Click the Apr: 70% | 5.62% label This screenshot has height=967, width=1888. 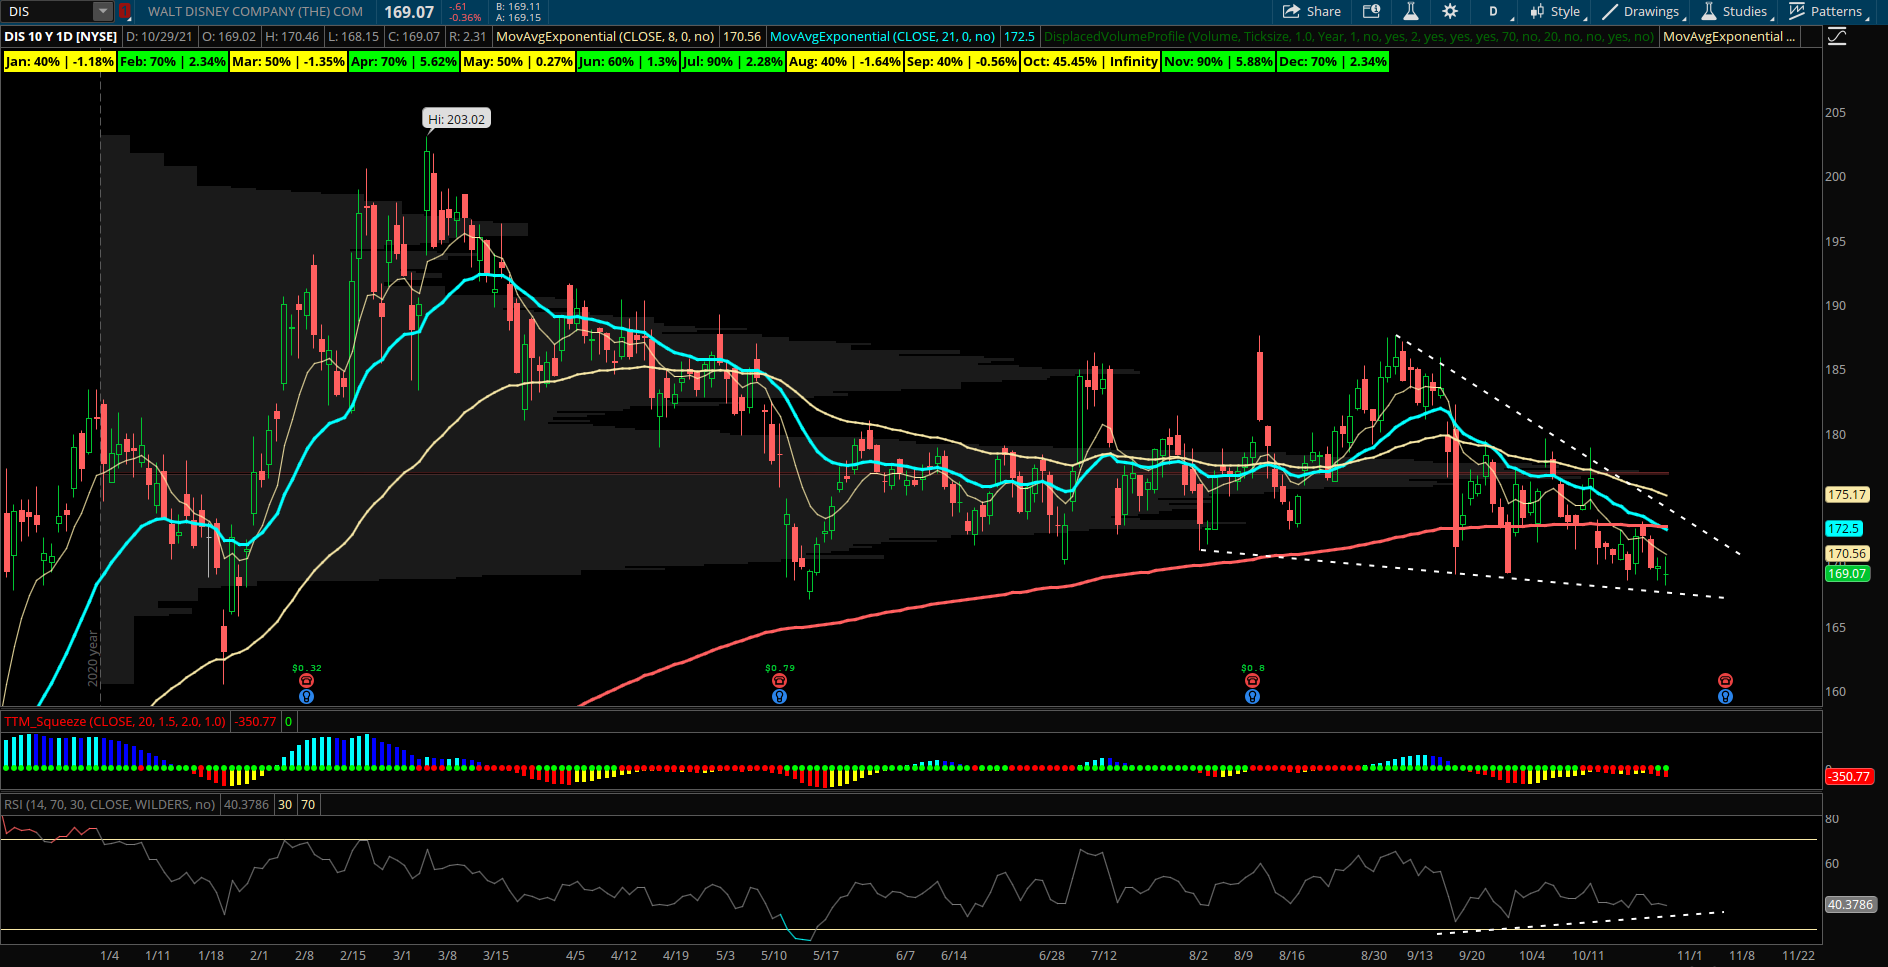[404, 61]
